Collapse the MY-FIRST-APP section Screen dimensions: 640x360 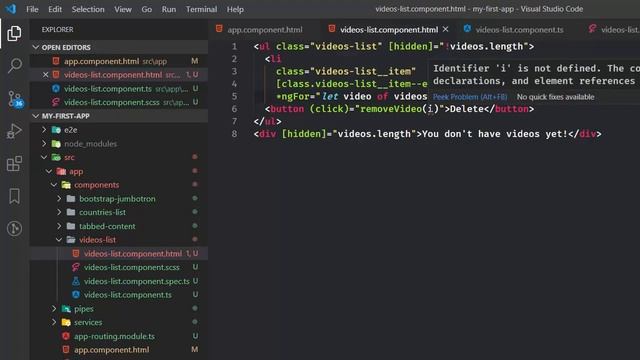(36, 116)
